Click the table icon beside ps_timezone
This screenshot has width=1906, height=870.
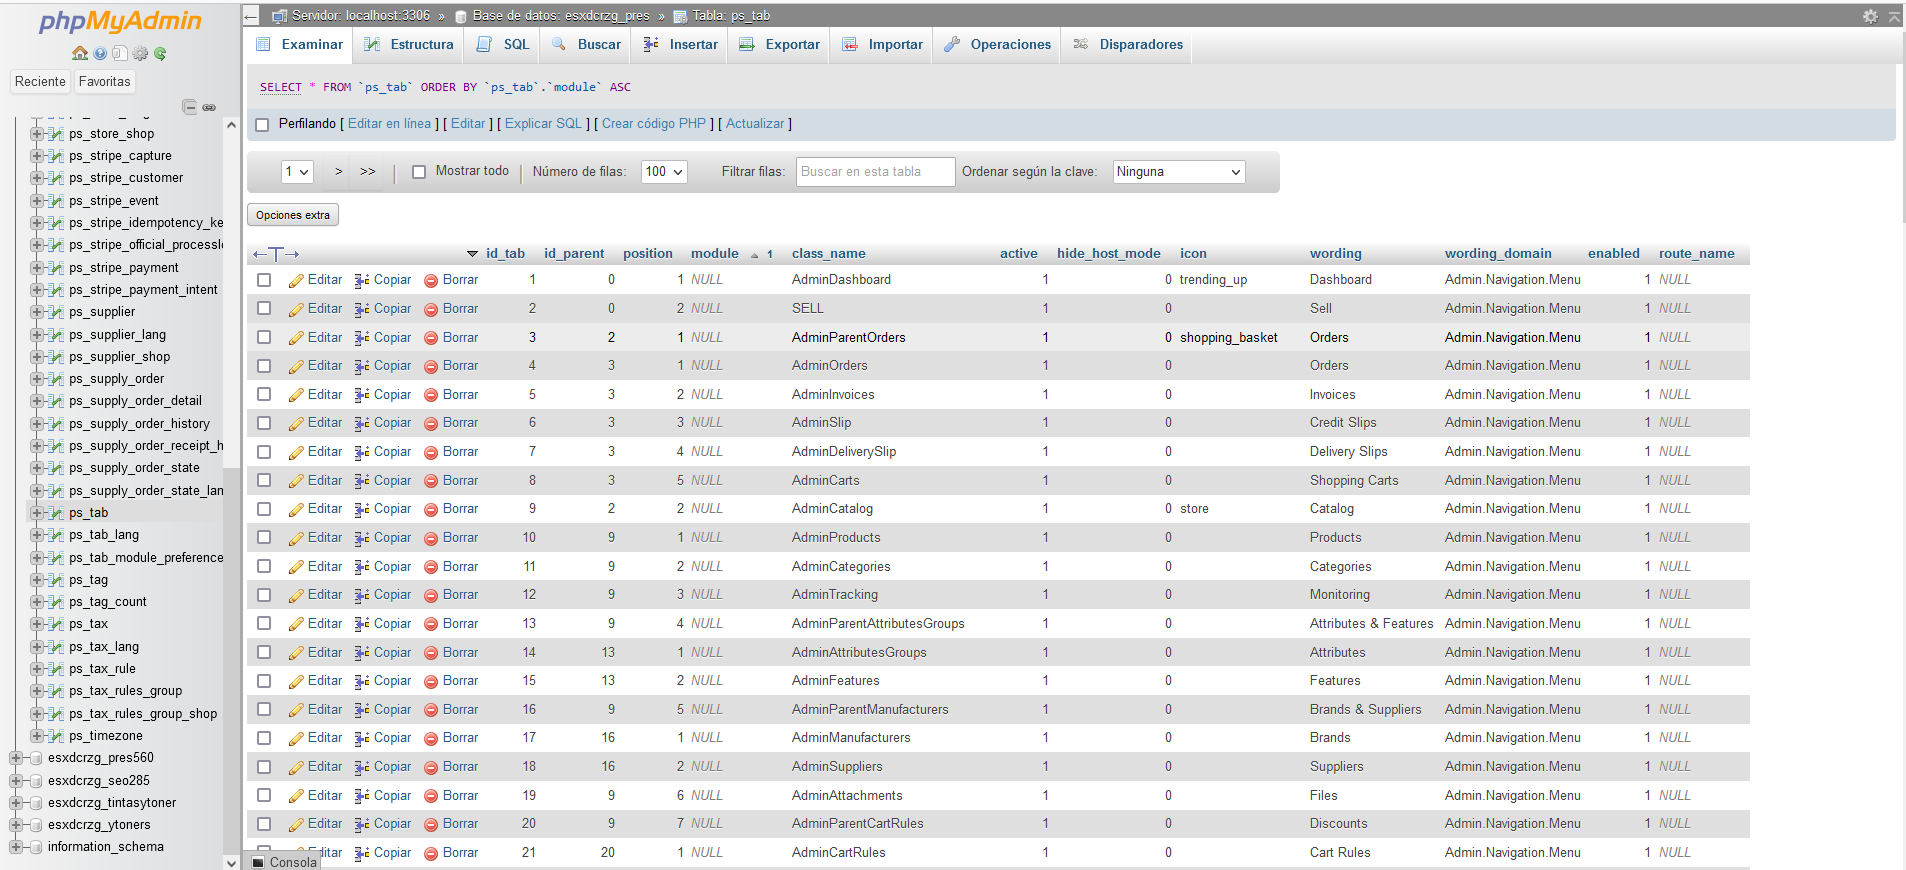[x=56, y=736]
